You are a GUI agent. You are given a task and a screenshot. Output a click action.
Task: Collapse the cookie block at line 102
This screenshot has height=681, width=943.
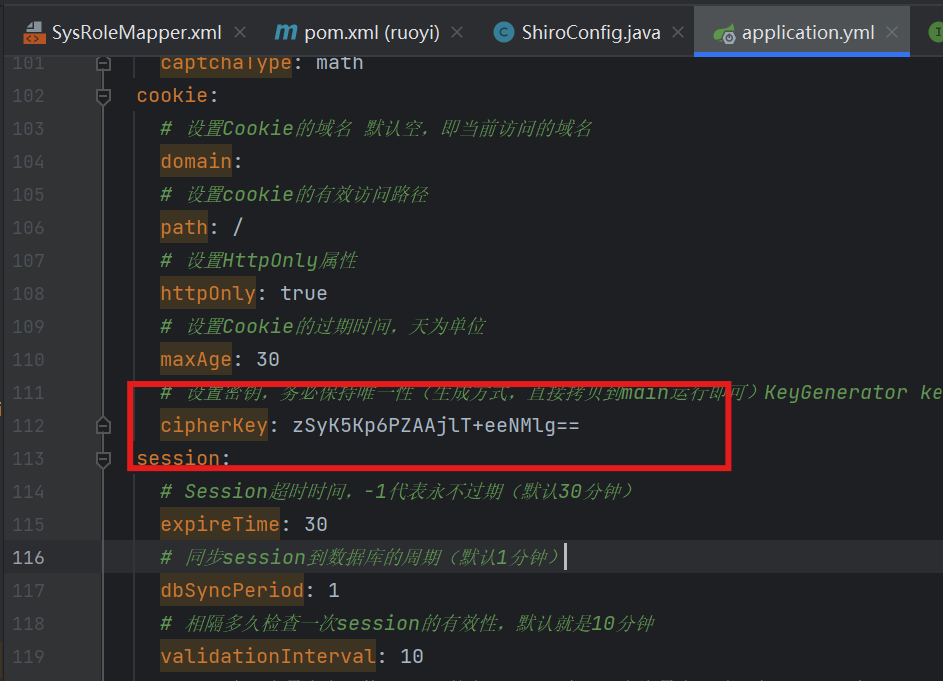coord(103,96)
